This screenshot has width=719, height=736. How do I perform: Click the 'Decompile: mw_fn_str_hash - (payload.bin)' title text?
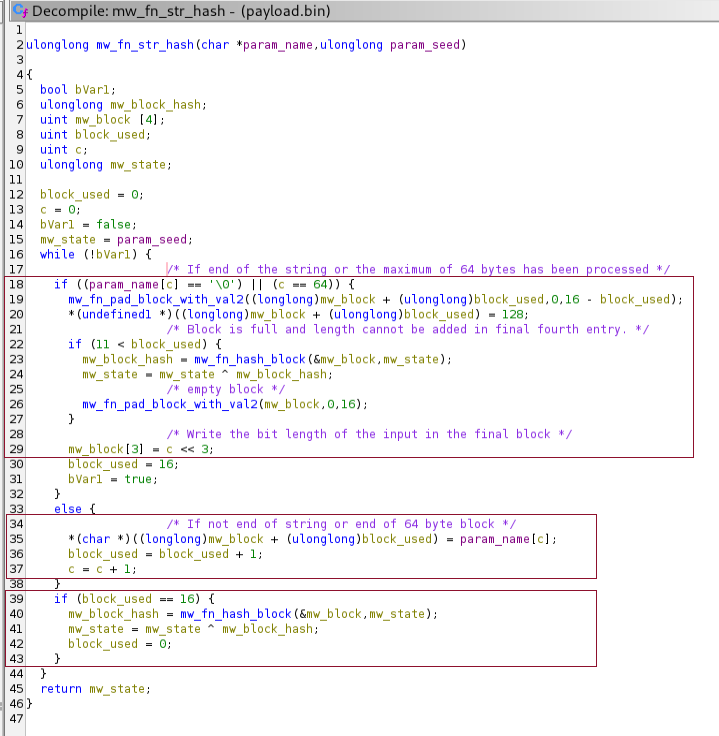click(181, 11)
